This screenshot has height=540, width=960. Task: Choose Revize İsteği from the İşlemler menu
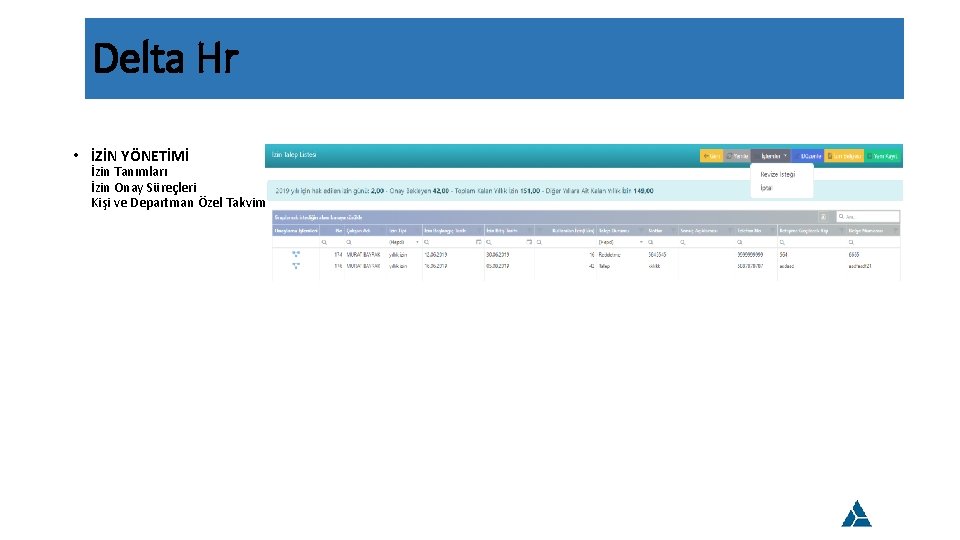(x=778, y=174)
